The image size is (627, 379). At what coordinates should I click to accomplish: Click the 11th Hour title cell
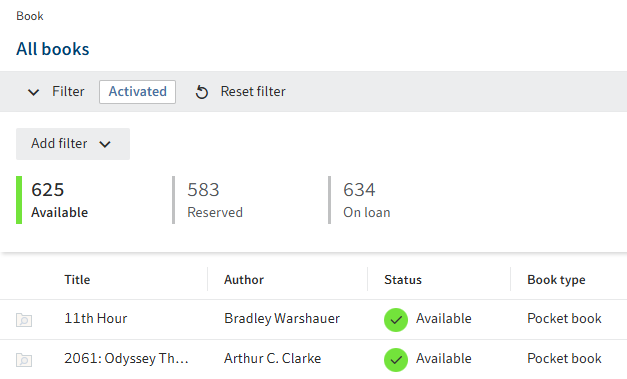(x=96, y=319)
